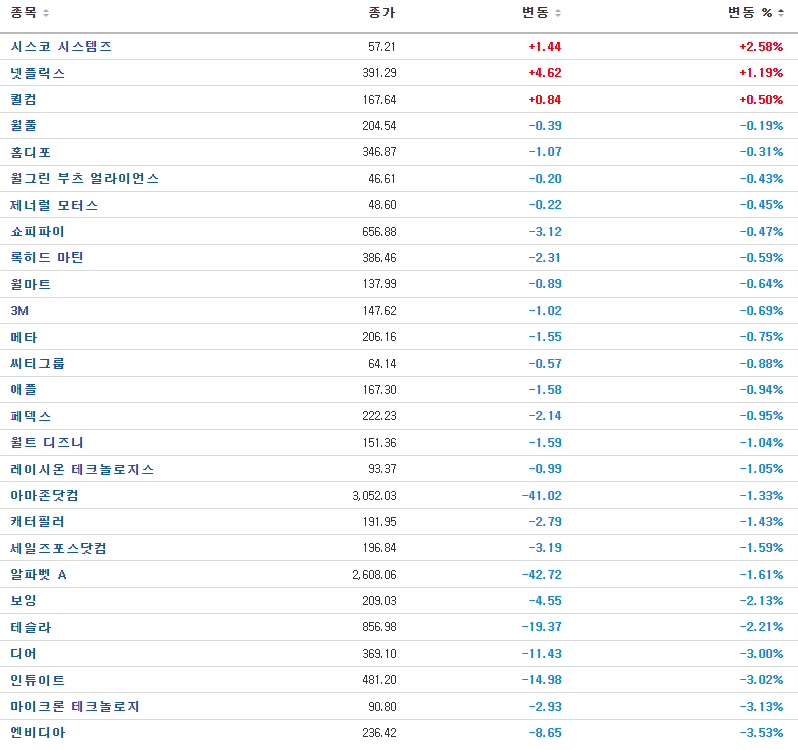Open the 시스코 시스템즈 stock link

tap(61, 47)
